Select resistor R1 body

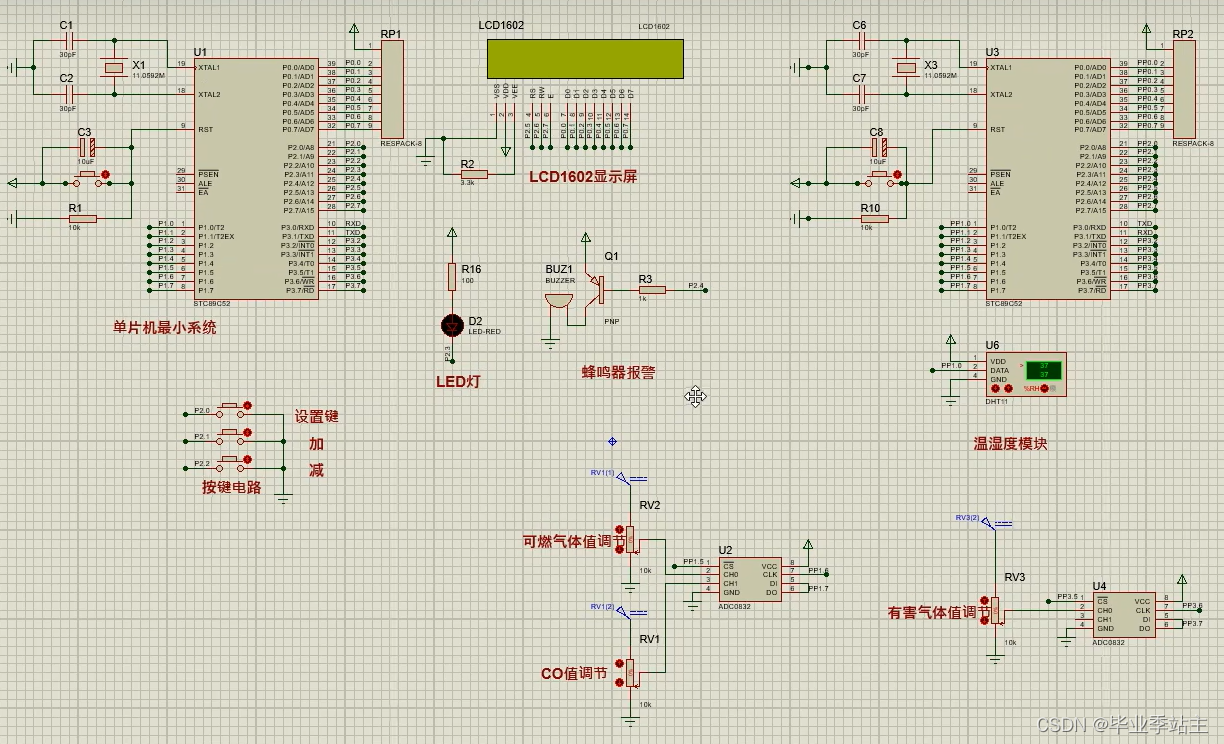(82, 218)
